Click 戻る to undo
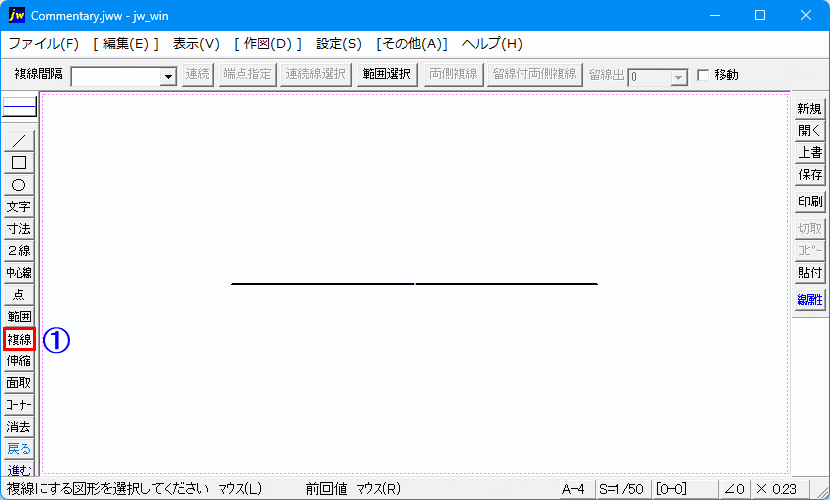The height and width of the screenshot is (500, 830). (x=19, y=449)
